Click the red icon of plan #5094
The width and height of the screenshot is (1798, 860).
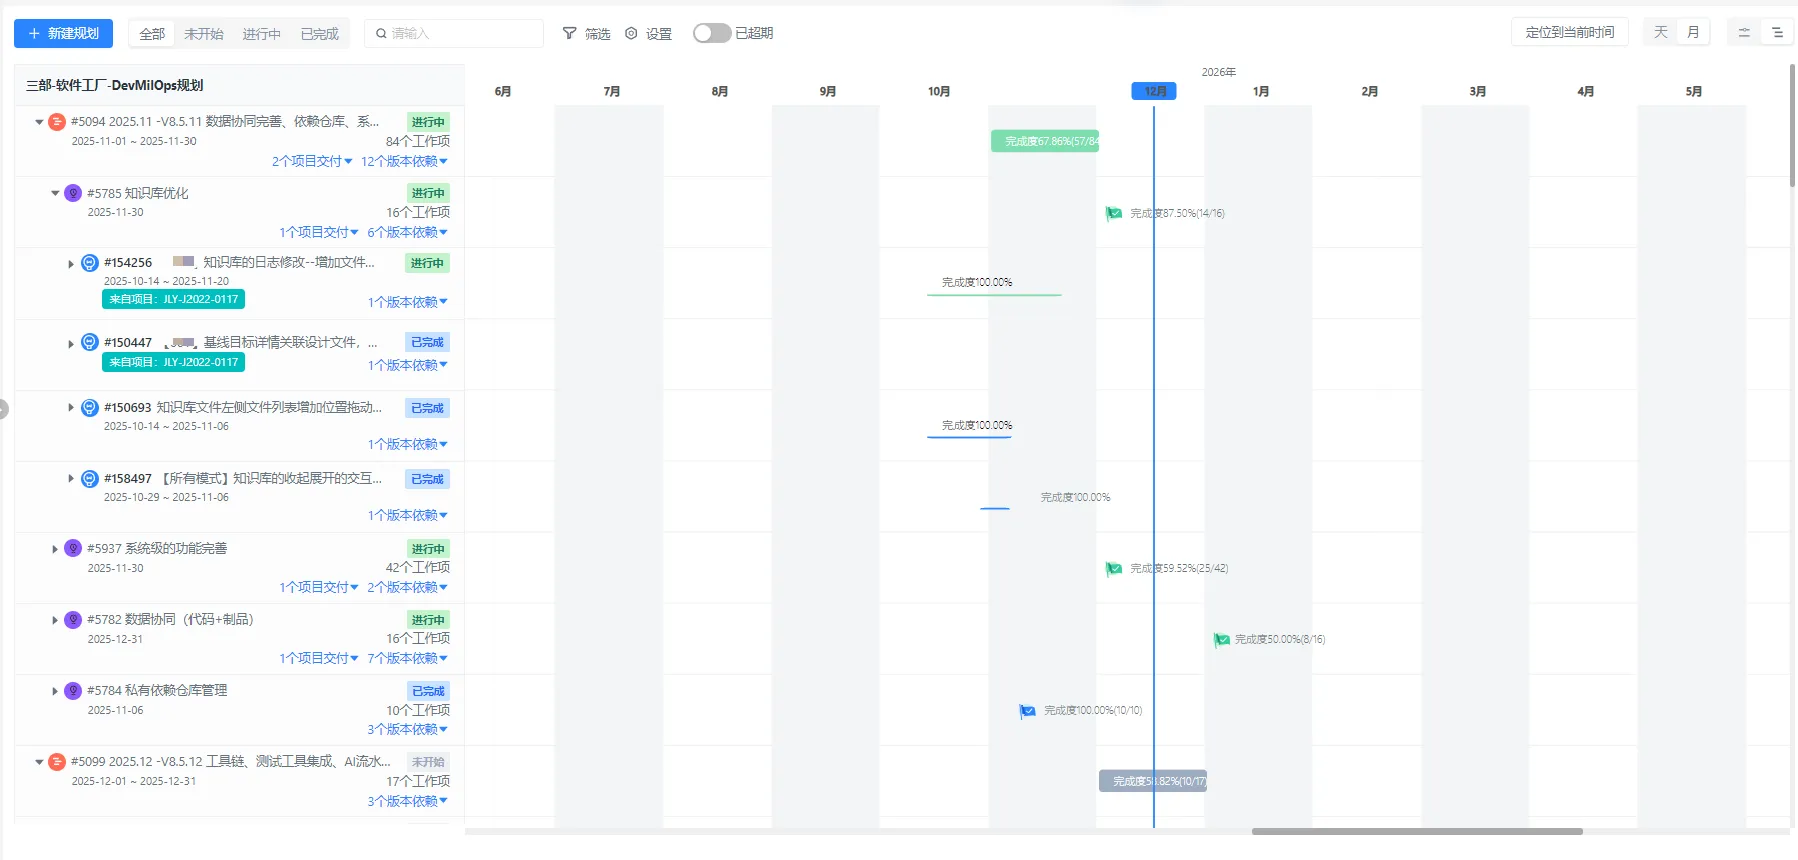pos(57,122)
